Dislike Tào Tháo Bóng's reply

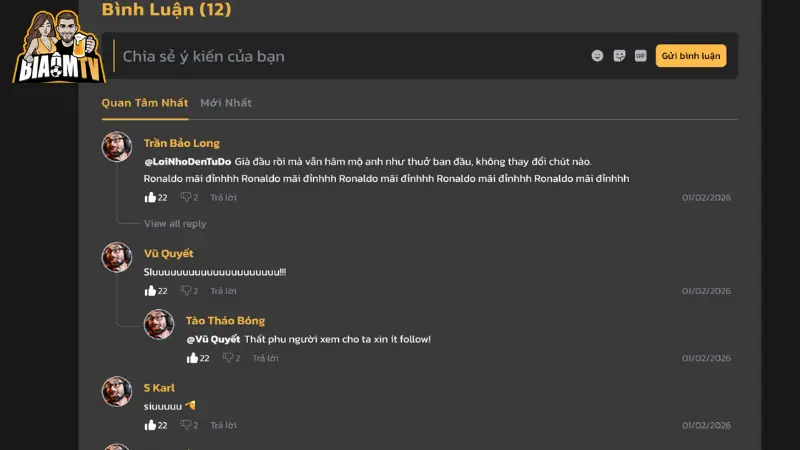227,358
